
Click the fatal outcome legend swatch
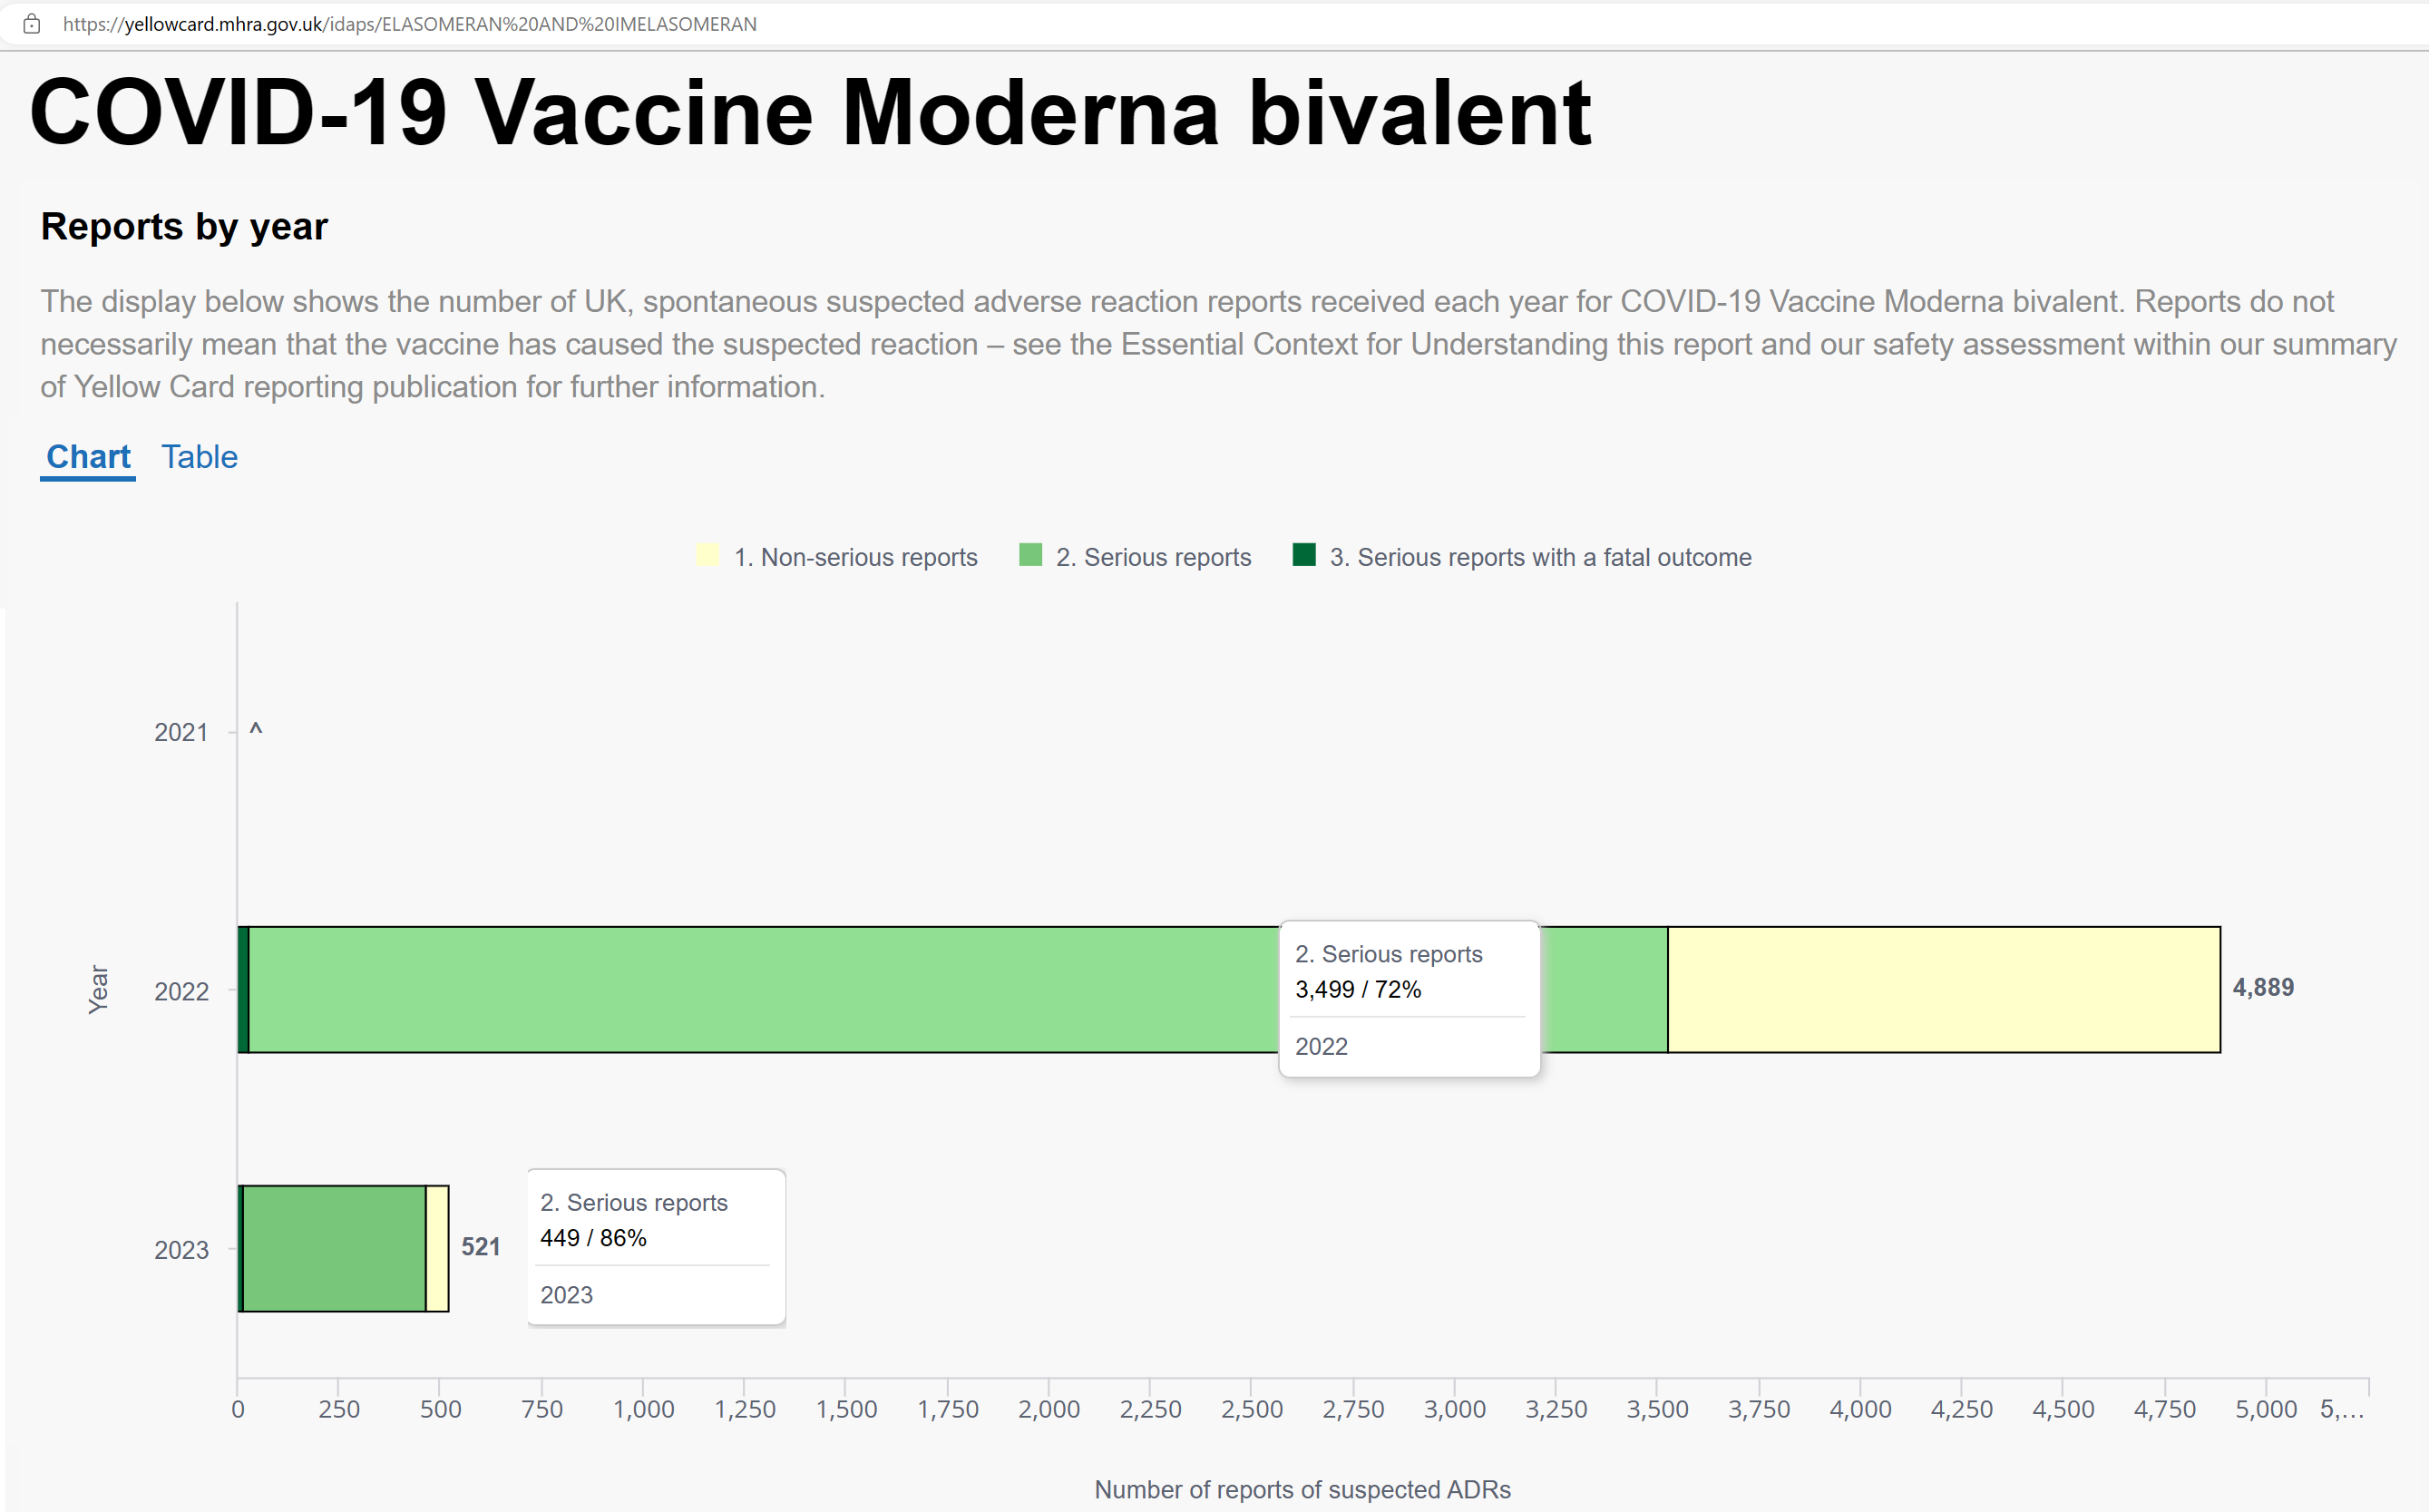coord(1304,555)
